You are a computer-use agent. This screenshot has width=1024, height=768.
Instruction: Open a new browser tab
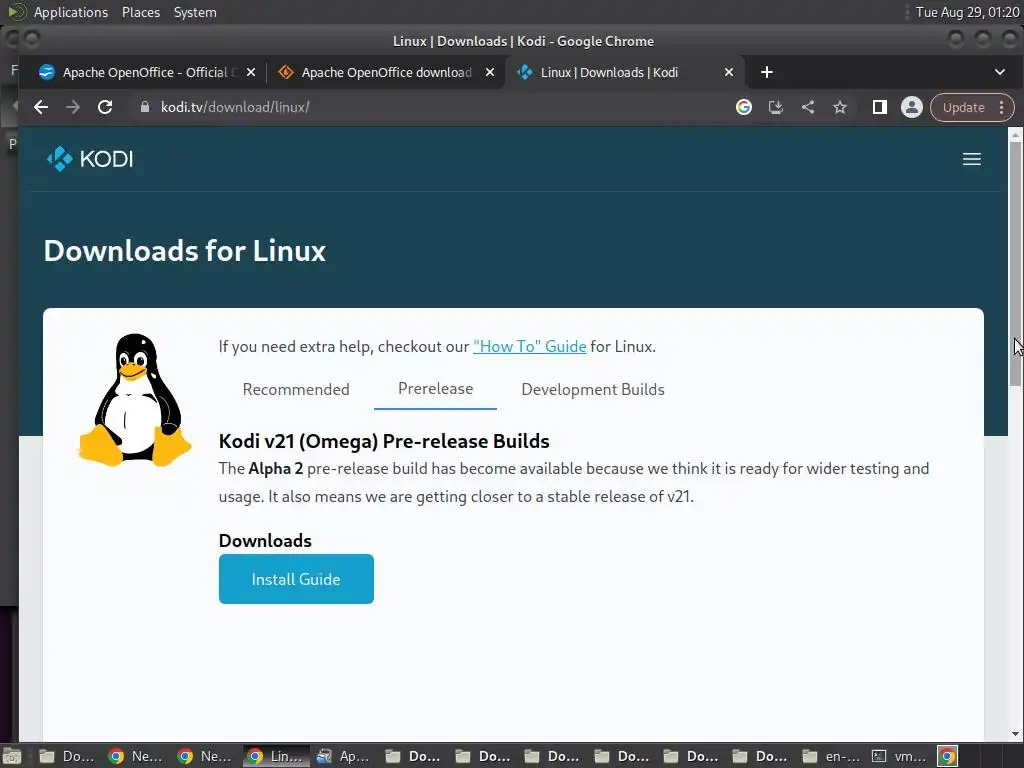point(767,72)
